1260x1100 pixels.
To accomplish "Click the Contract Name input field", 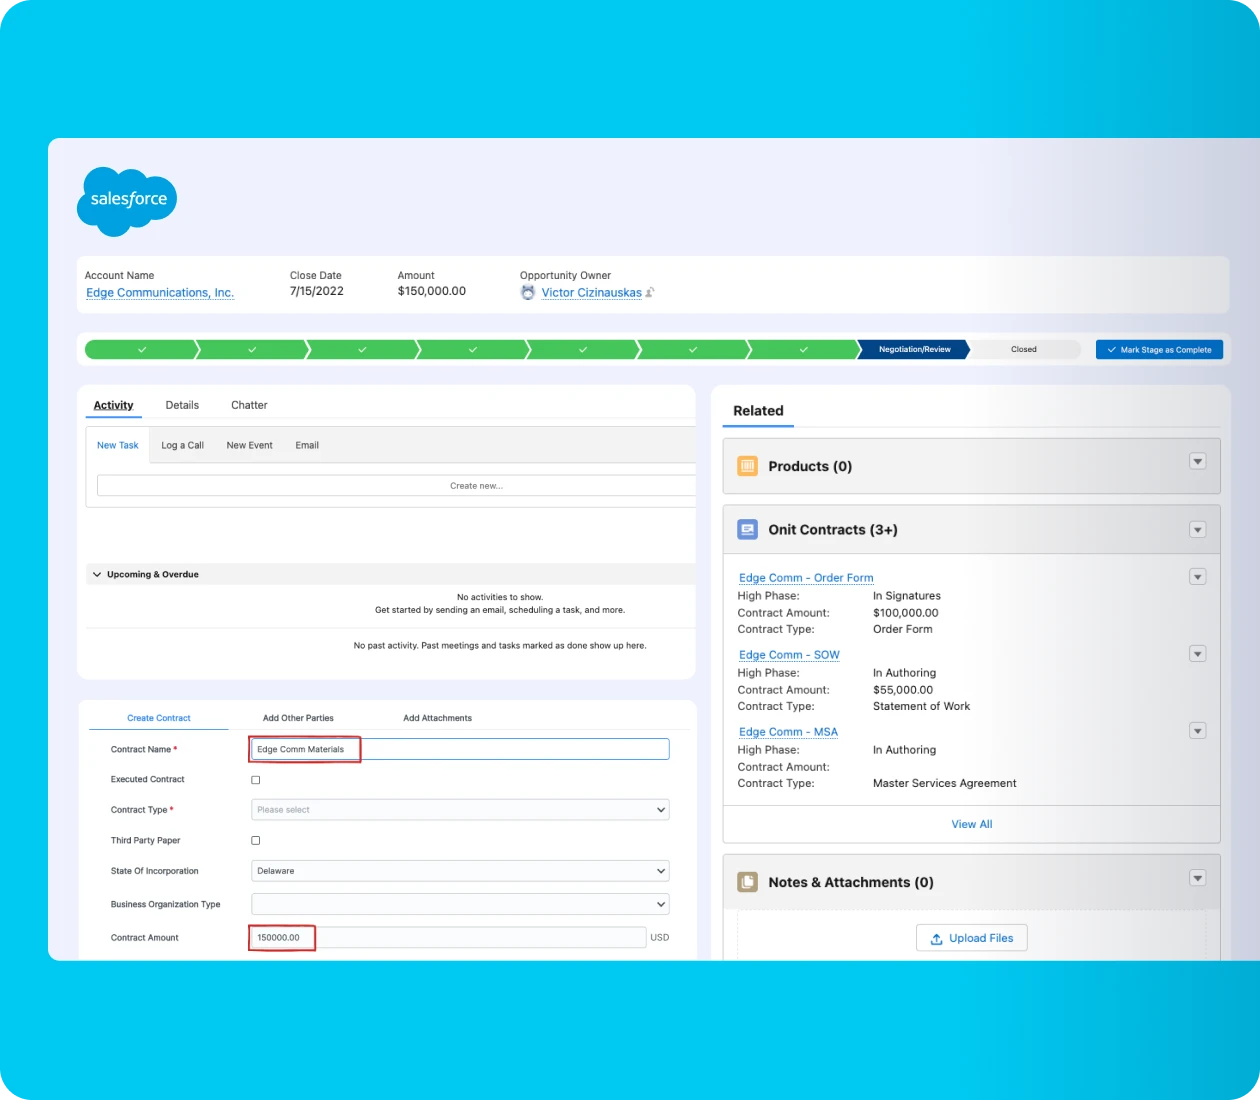I will tap(460, 749).
